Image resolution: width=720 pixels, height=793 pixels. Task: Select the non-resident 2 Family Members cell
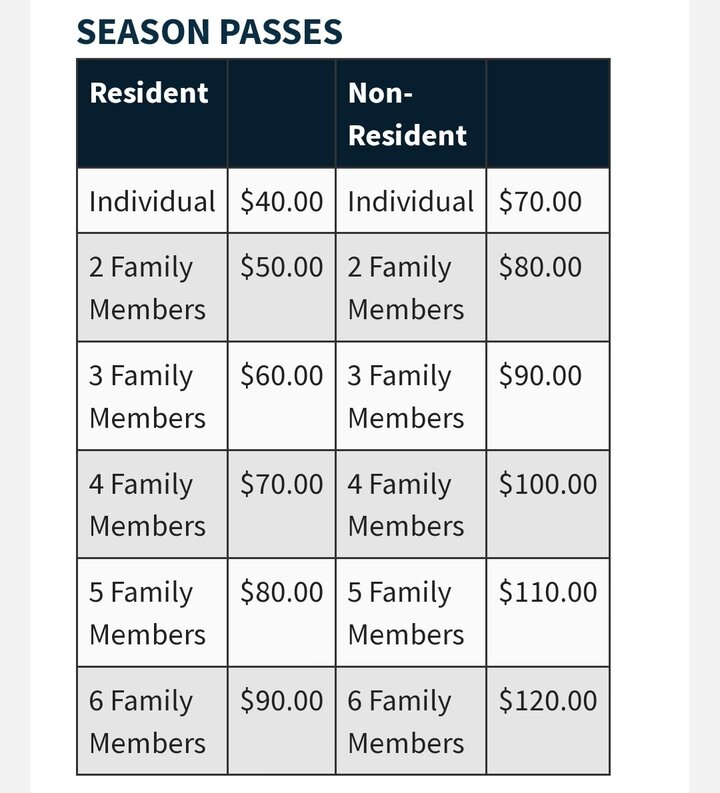tap(405, 288)
